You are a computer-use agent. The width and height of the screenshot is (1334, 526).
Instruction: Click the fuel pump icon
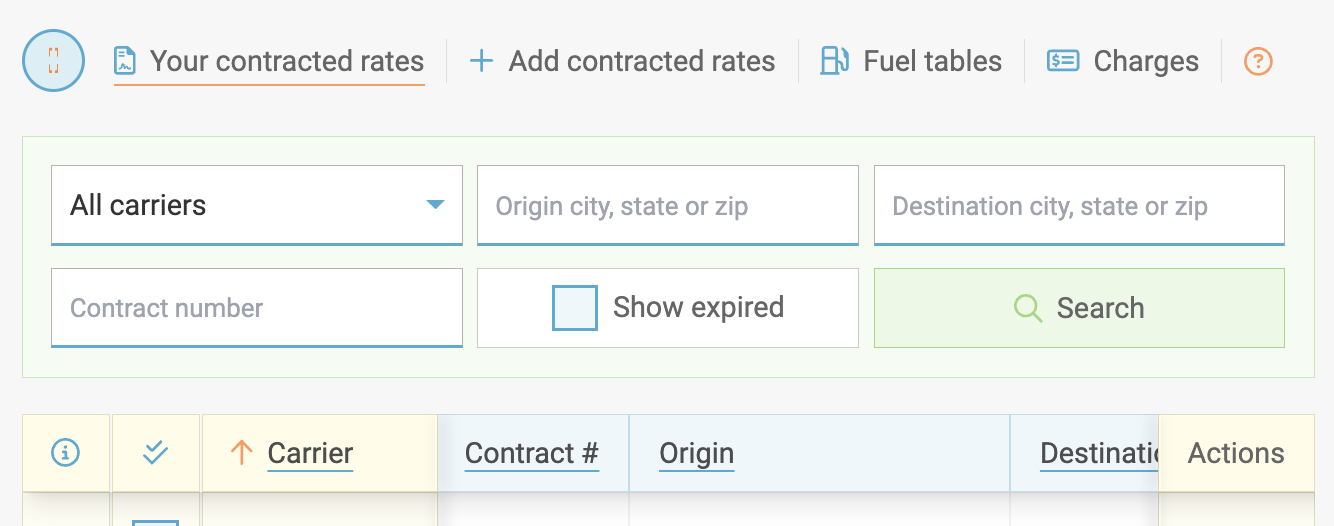[x=834, y=61]
